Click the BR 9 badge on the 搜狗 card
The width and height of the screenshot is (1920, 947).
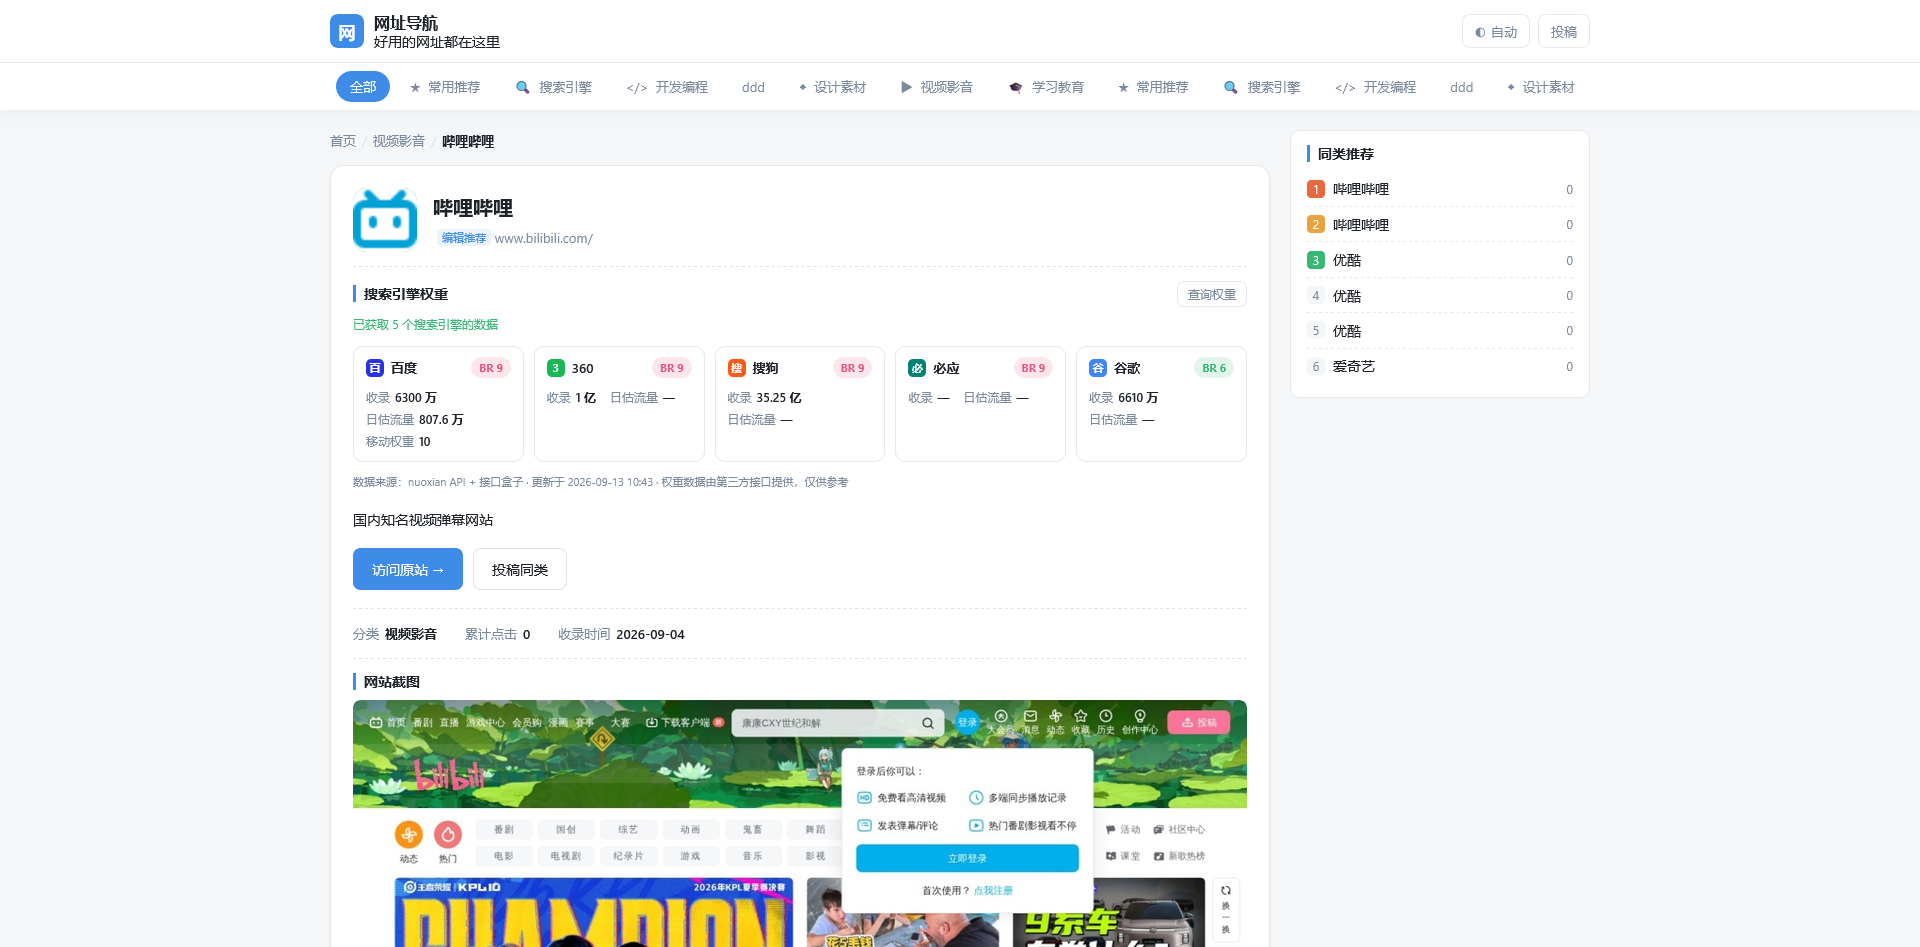click(x=853, y=368)
